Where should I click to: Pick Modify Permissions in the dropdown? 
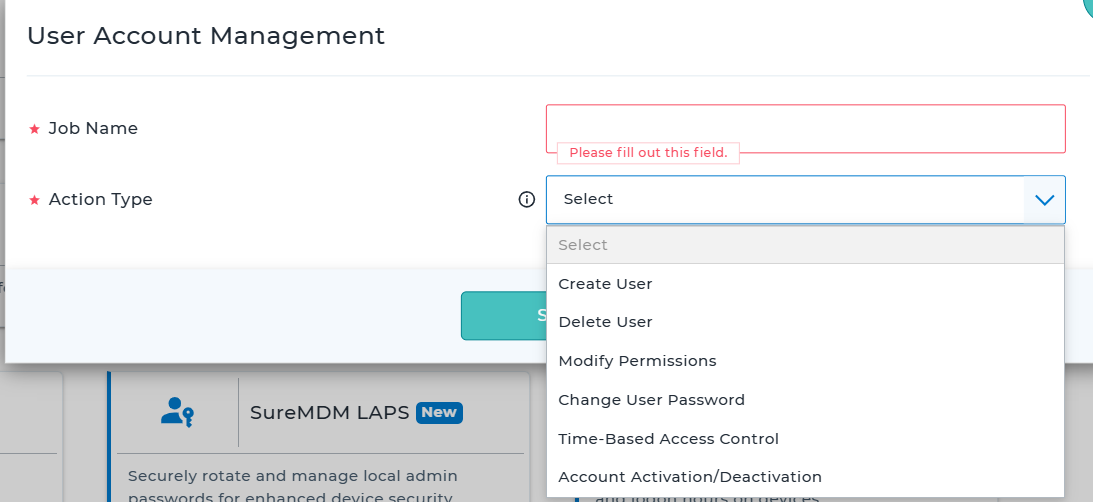pos(637,361)
